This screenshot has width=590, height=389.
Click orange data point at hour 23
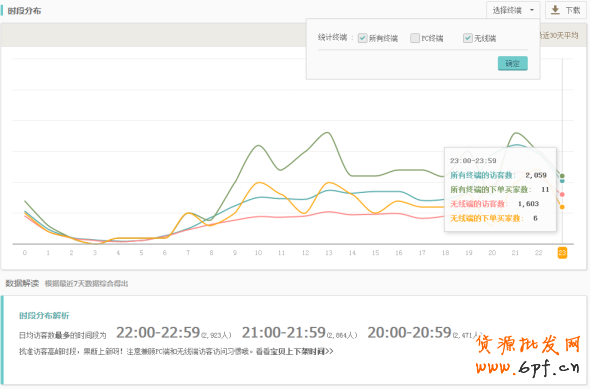[562, 207]
